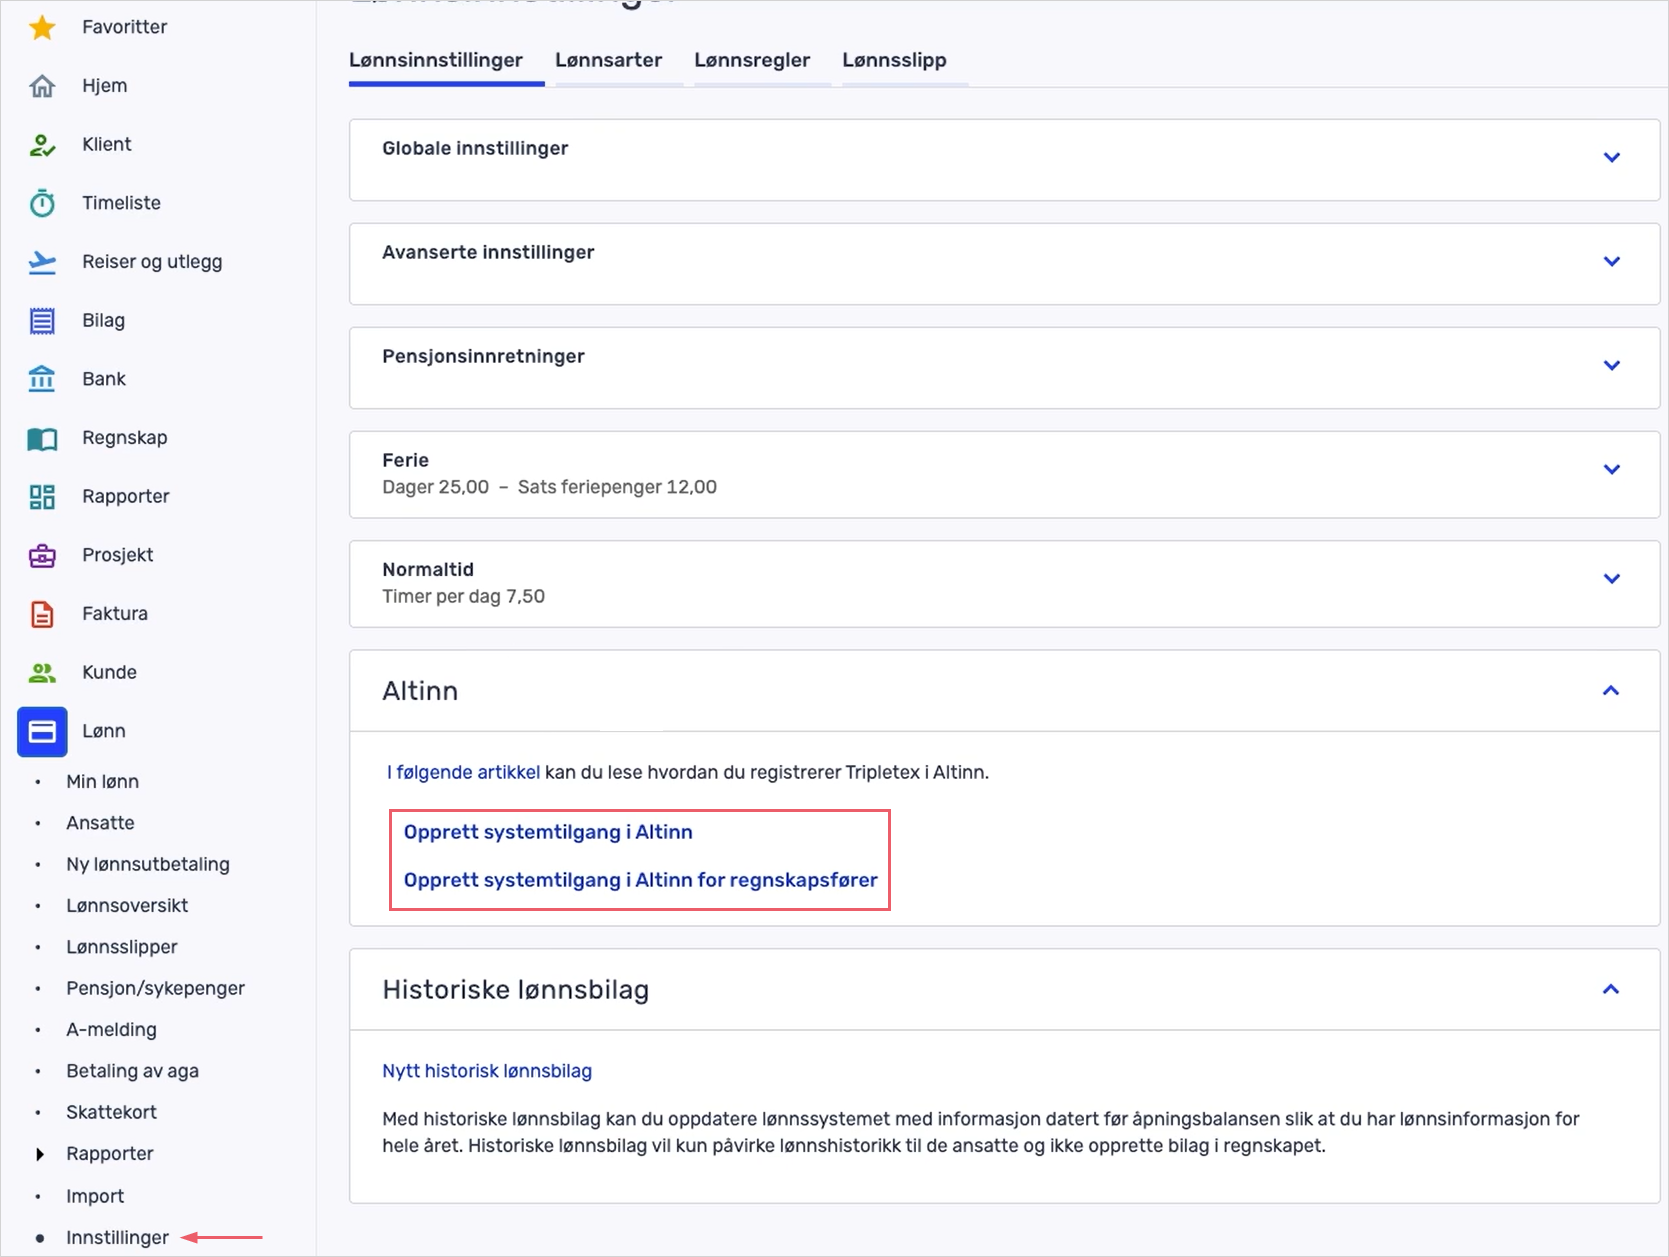
Task: Collapse the Altinn section
Action: click(x=1610, y=691)
